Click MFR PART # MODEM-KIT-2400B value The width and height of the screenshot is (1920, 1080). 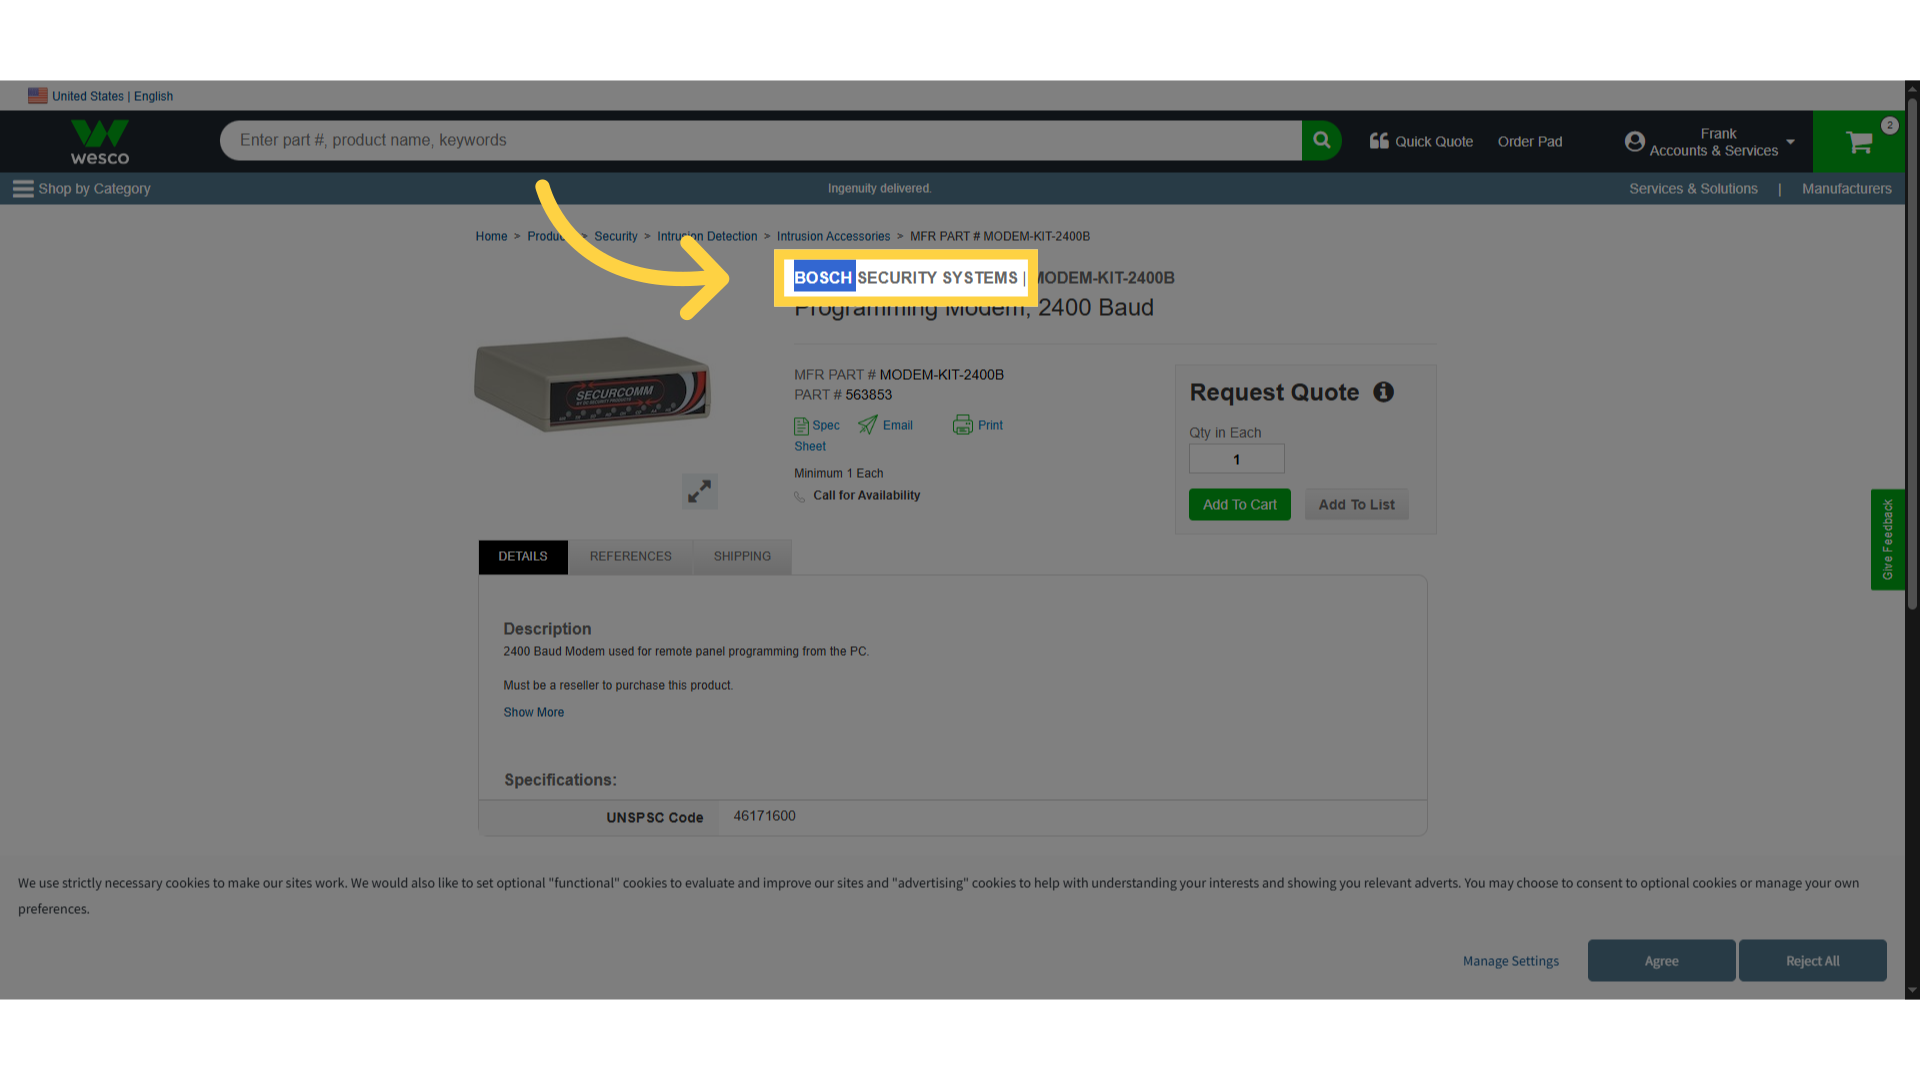tap(941, 375)
